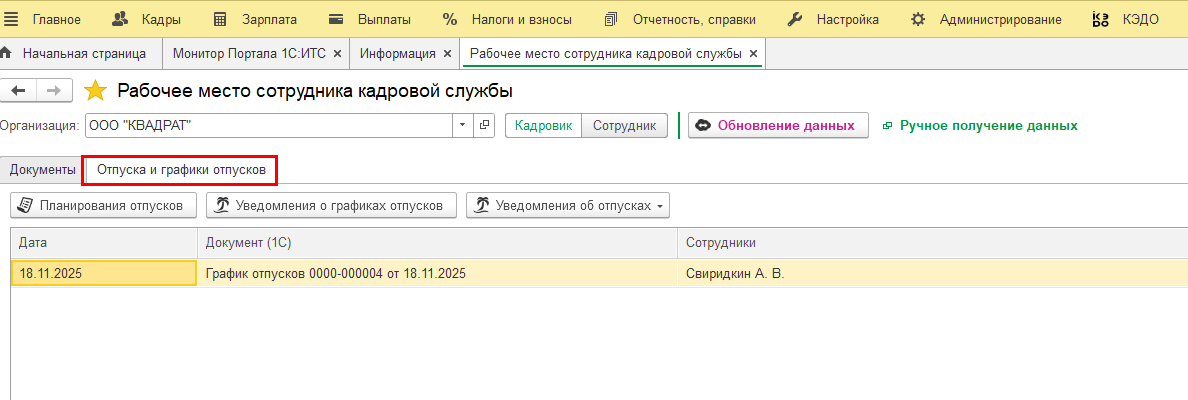Close the Рабочее место сотрудника кадровой службы tab
Viewport: 1188px width, 400px height.
click(x=753, y=53)
